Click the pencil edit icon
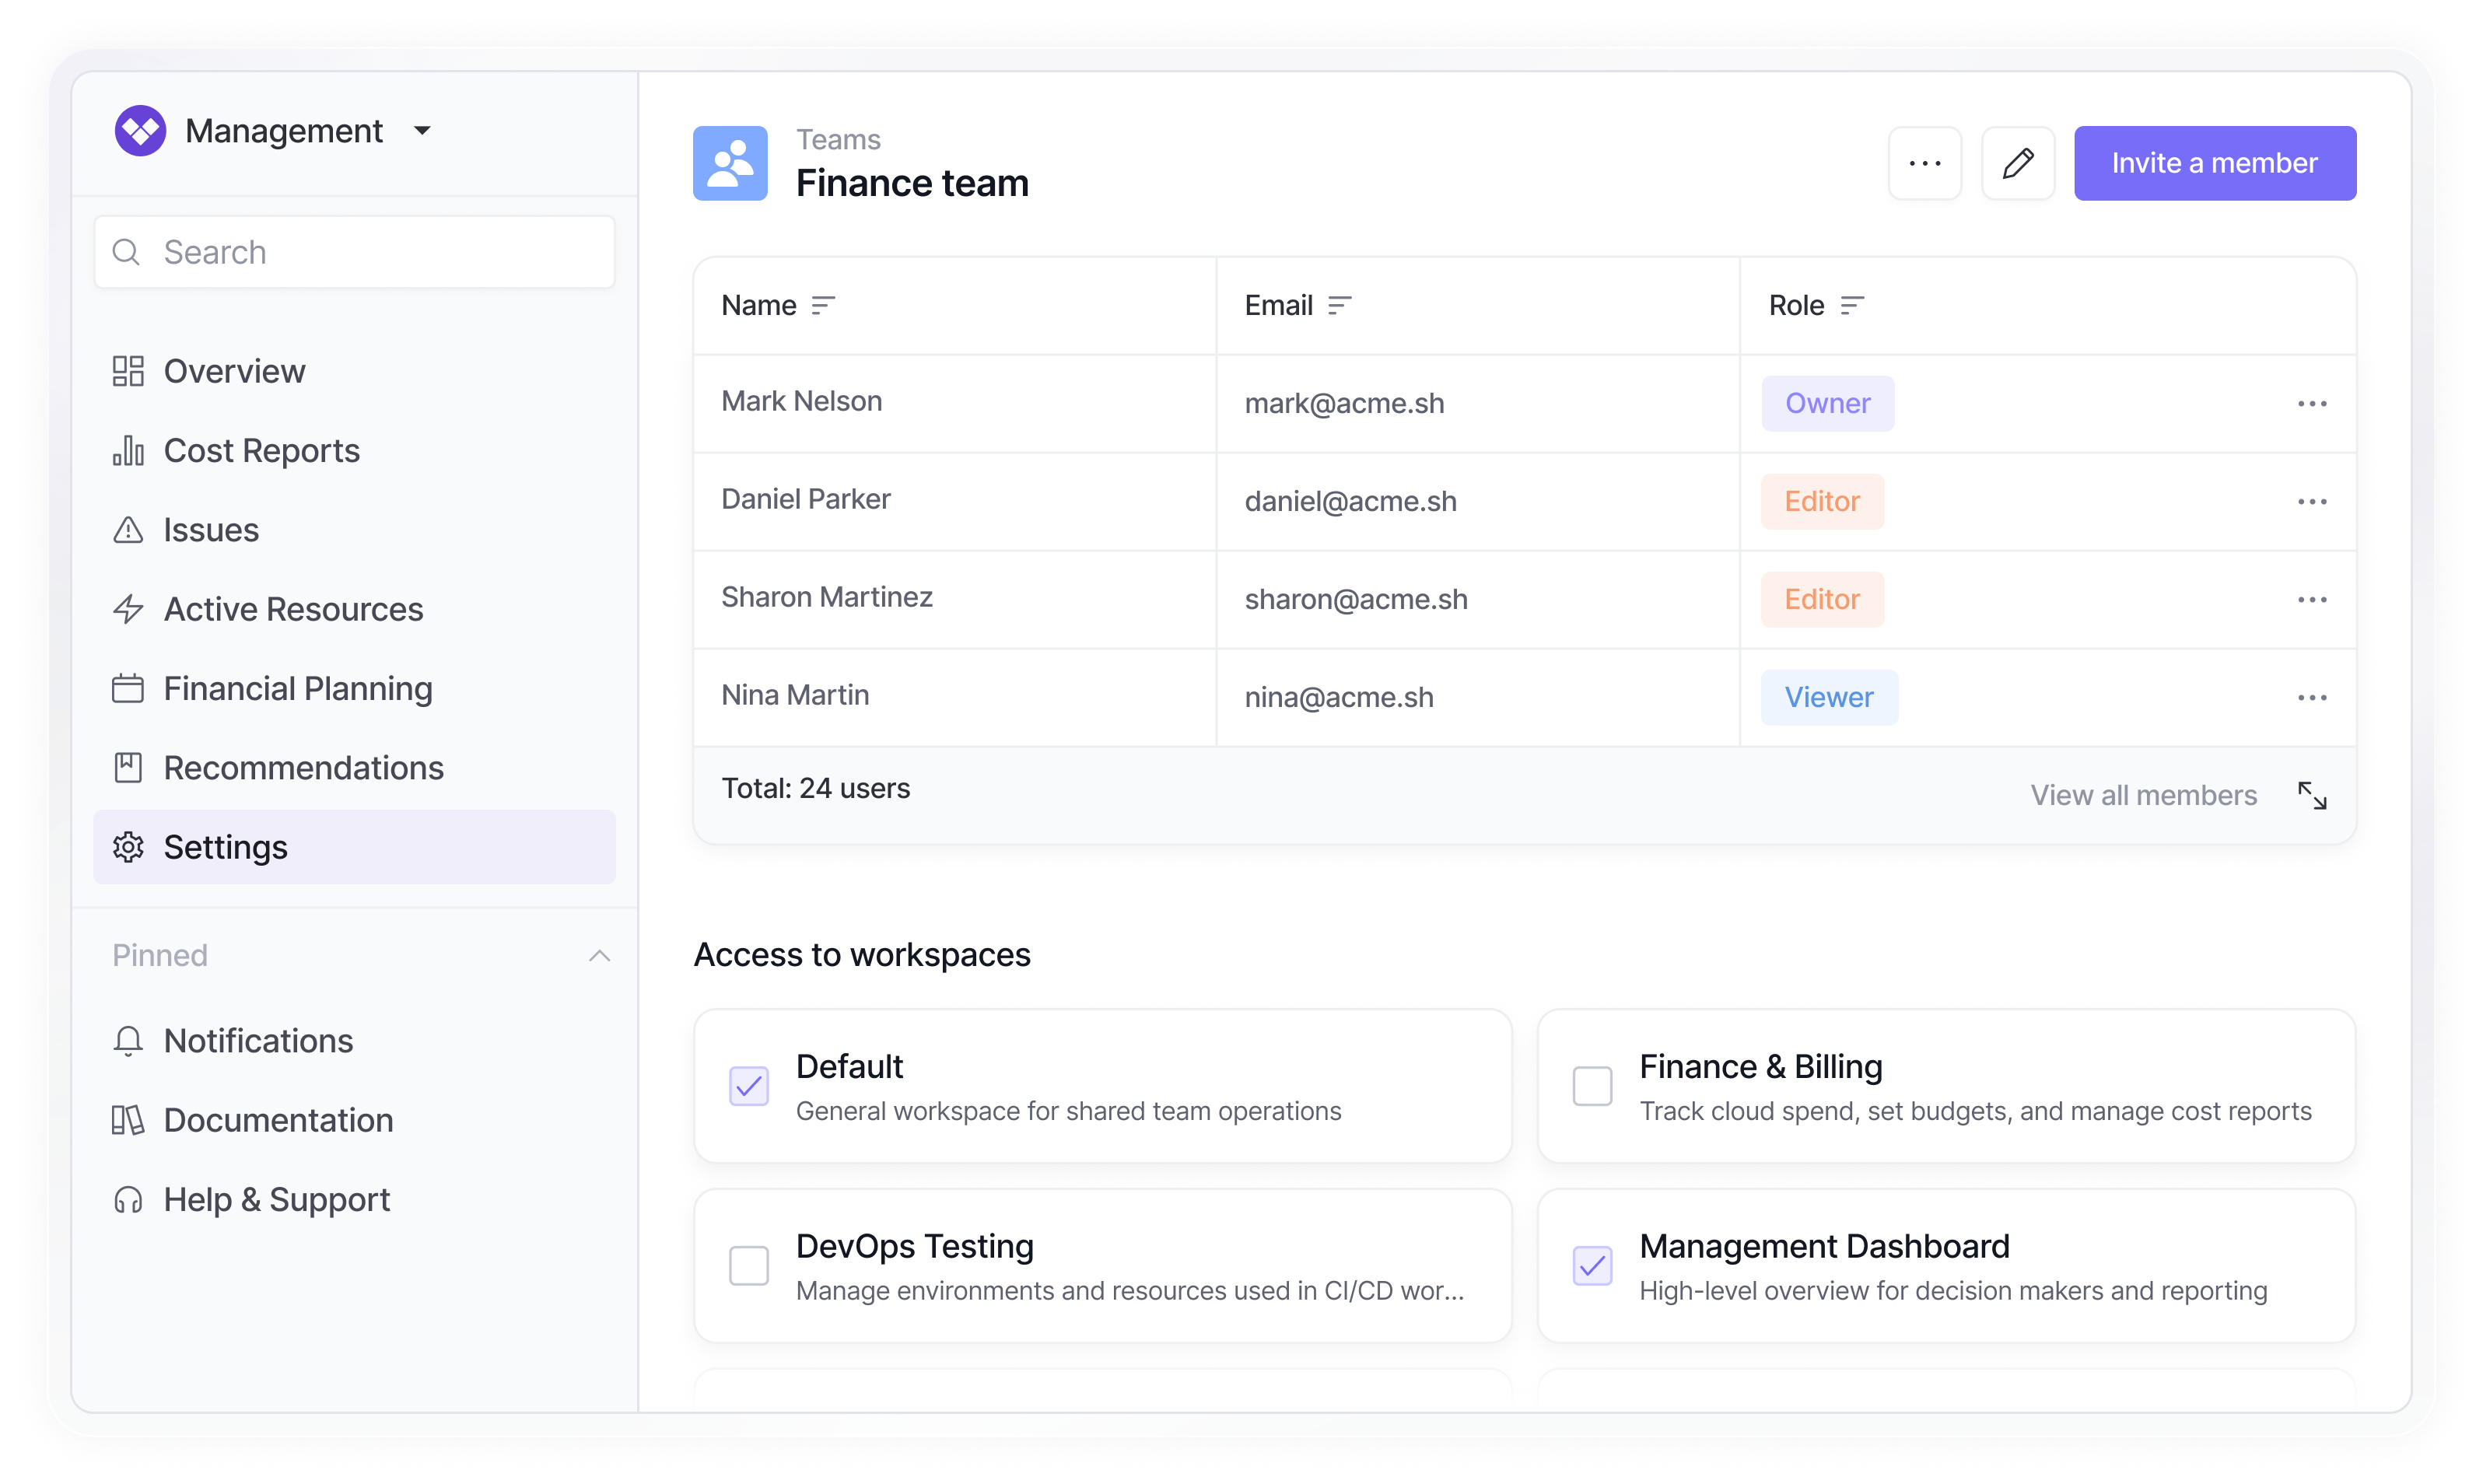 2017,163
